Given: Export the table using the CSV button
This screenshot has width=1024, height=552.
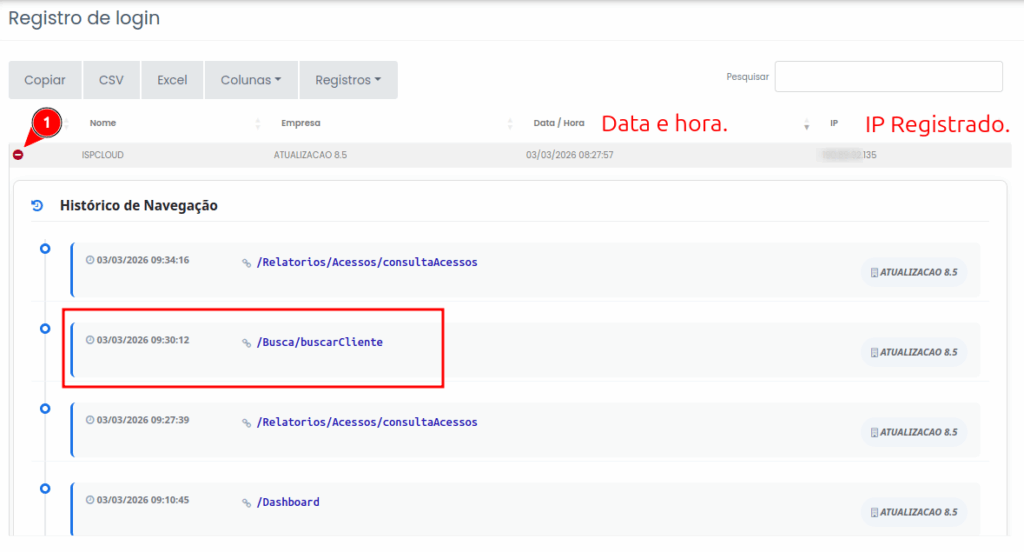Looking at the screenshot, I should (x=111, y=80).
